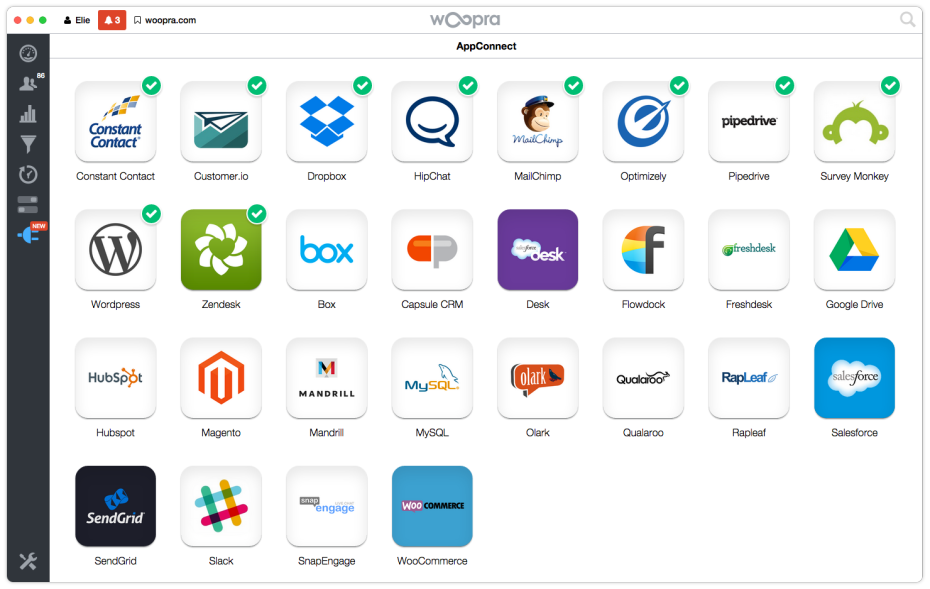The height and width of the screenshot is (589, 930).
Task: Click the search magnifier icon
Action: [x=907, y=19]
